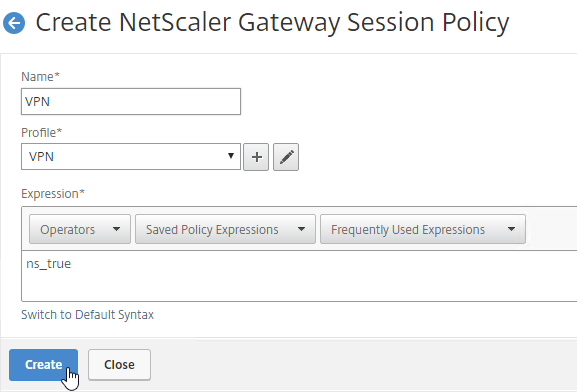Go back using the blue arrow icon
Image resolution: width=577 pixels, height=392 pixels.
point(14,23)
